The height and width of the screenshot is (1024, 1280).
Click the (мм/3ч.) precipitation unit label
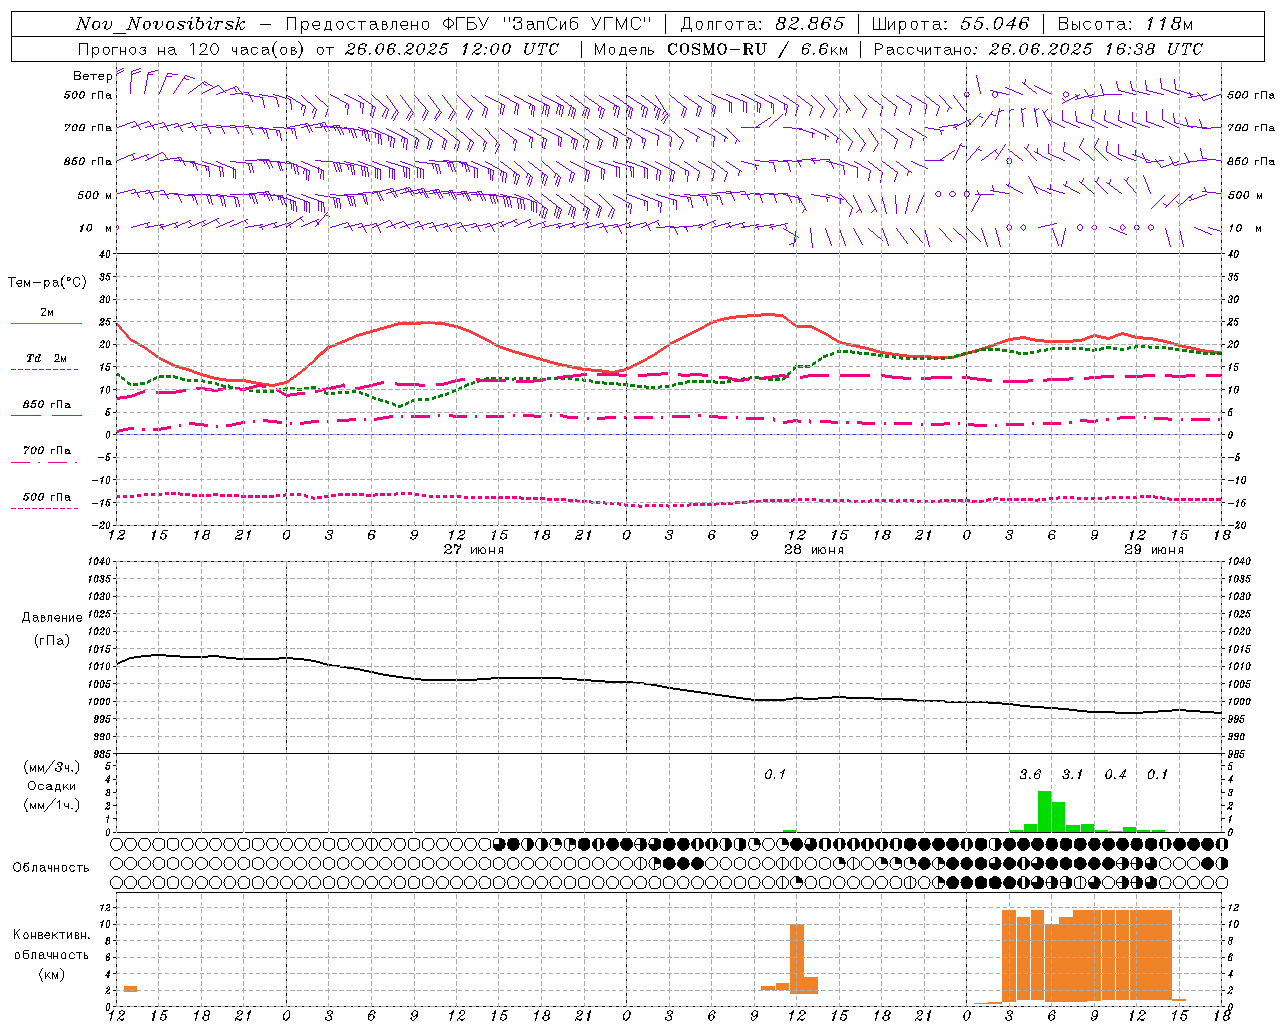click(x=52, y=767)
